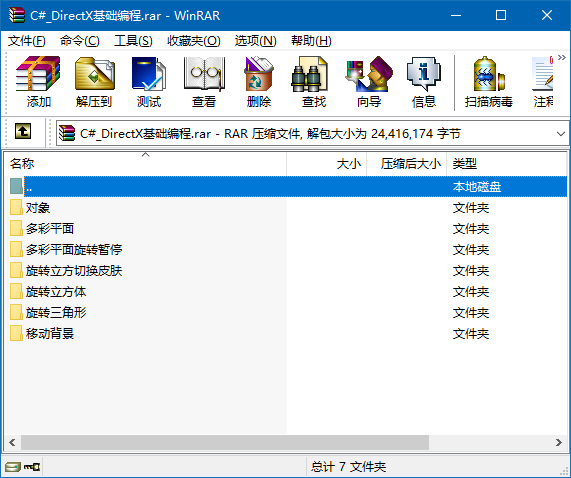Click the 添加 (Add) toolbar icon
571x478 pixels.
38,82
